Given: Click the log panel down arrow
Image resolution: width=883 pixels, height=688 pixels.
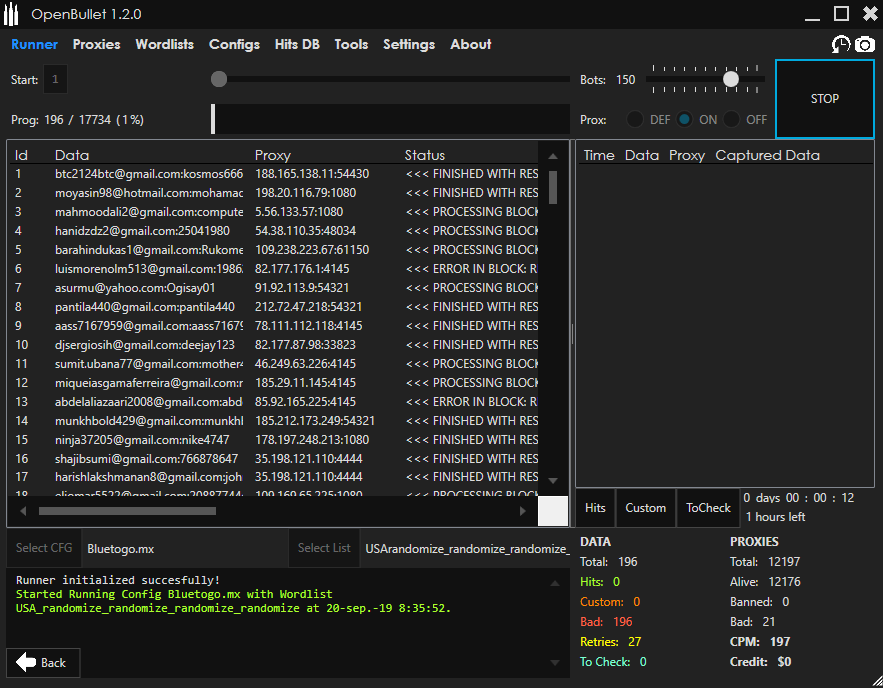Looking at the screenshot, I should pos(555,663).
